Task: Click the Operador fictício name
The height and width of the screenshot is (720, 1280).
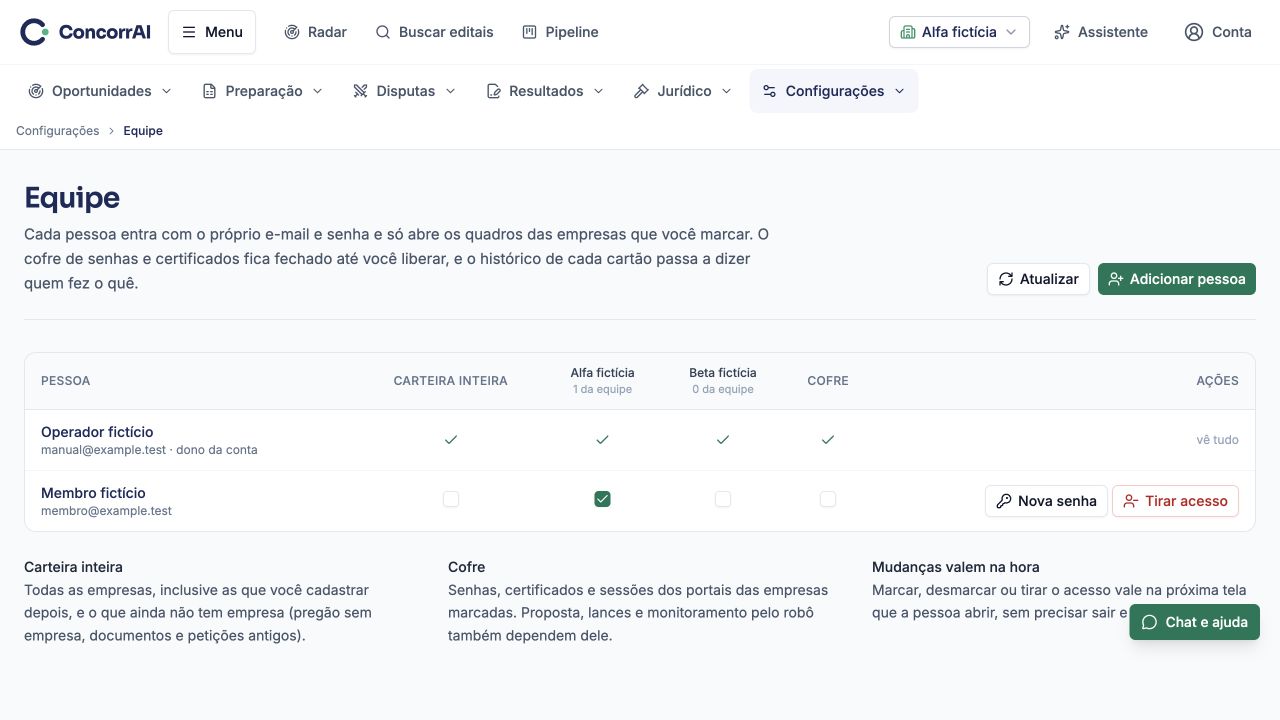Action: click(x=97, y=432)
